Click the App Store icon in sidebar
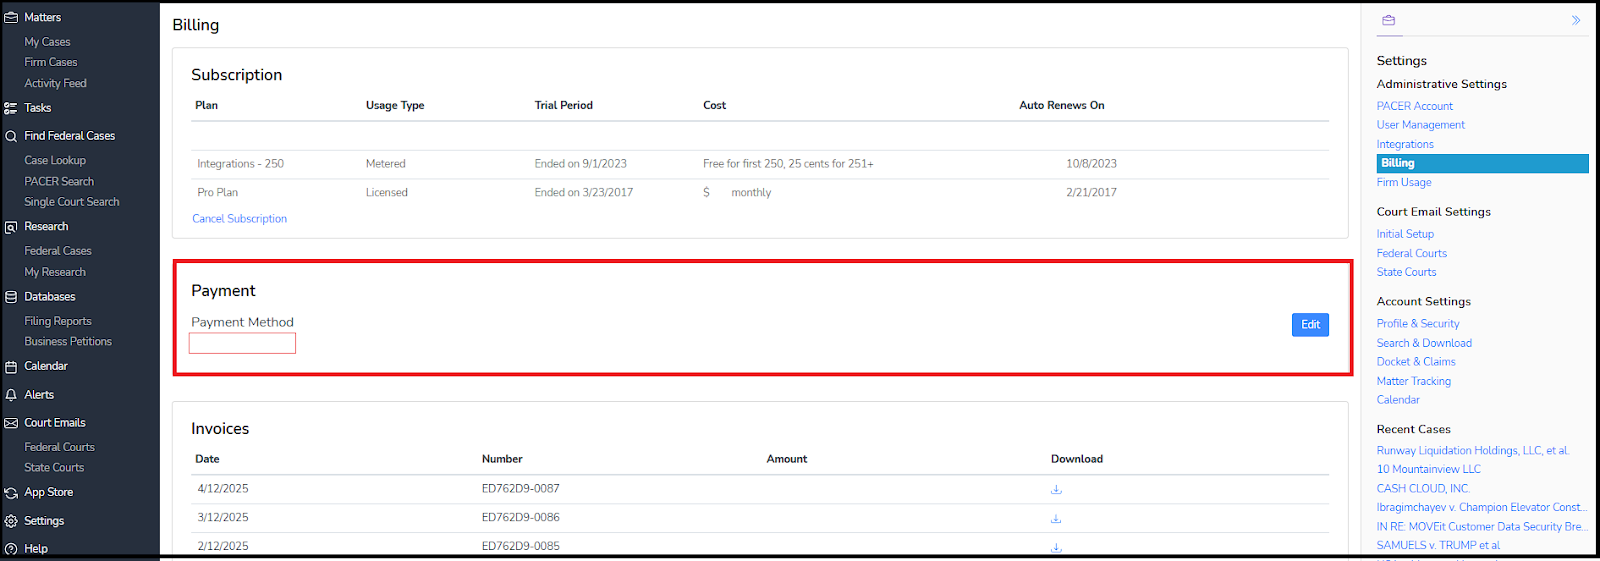This screenshot has height=561, width=1600. [x=11, y=493]
